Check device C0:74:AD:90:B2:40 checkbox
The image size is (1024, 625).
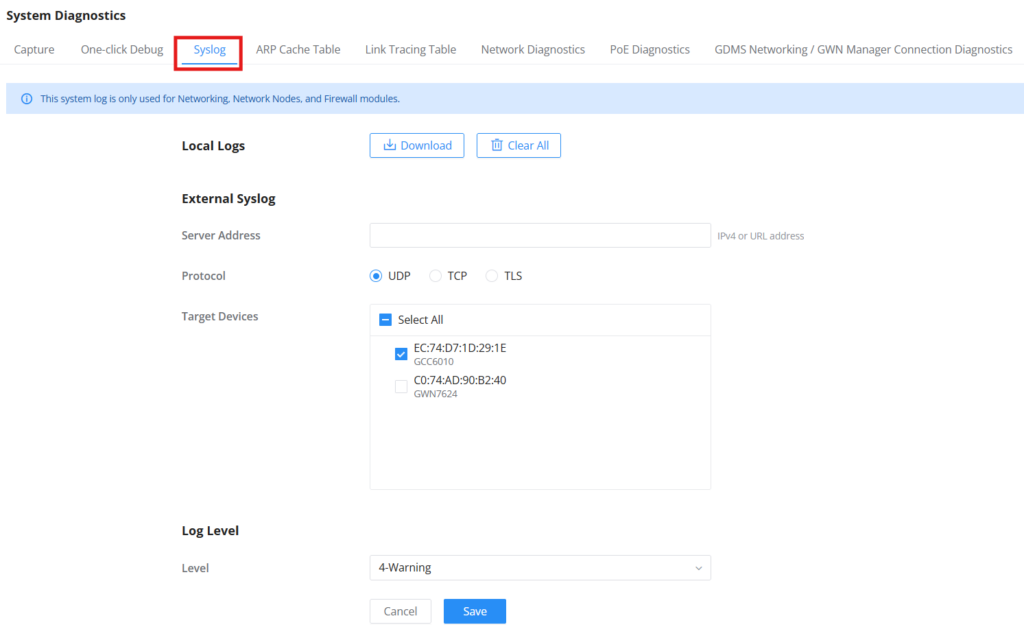click(401, 387)
